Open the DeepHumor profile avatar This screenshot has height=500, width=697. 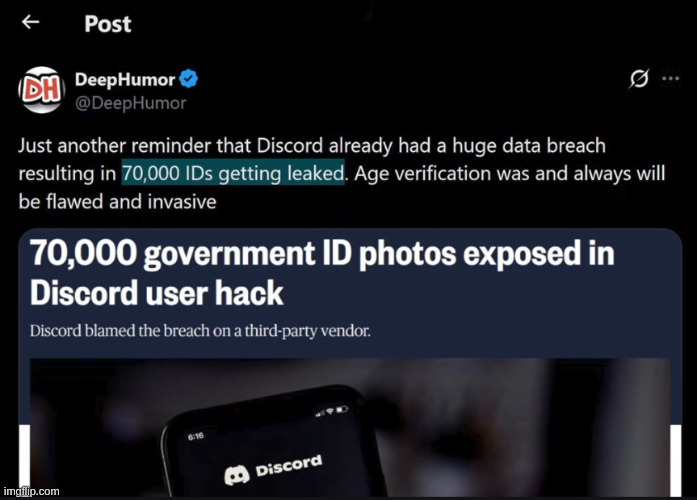[x=40, y=89]
